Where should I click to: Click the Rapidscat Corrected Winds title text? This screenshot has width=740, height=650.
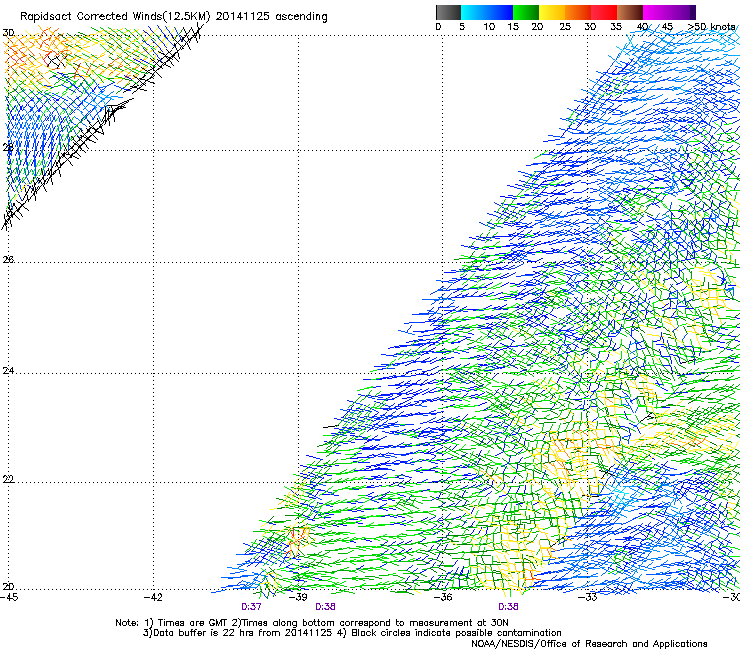click(x=173, y=17)
